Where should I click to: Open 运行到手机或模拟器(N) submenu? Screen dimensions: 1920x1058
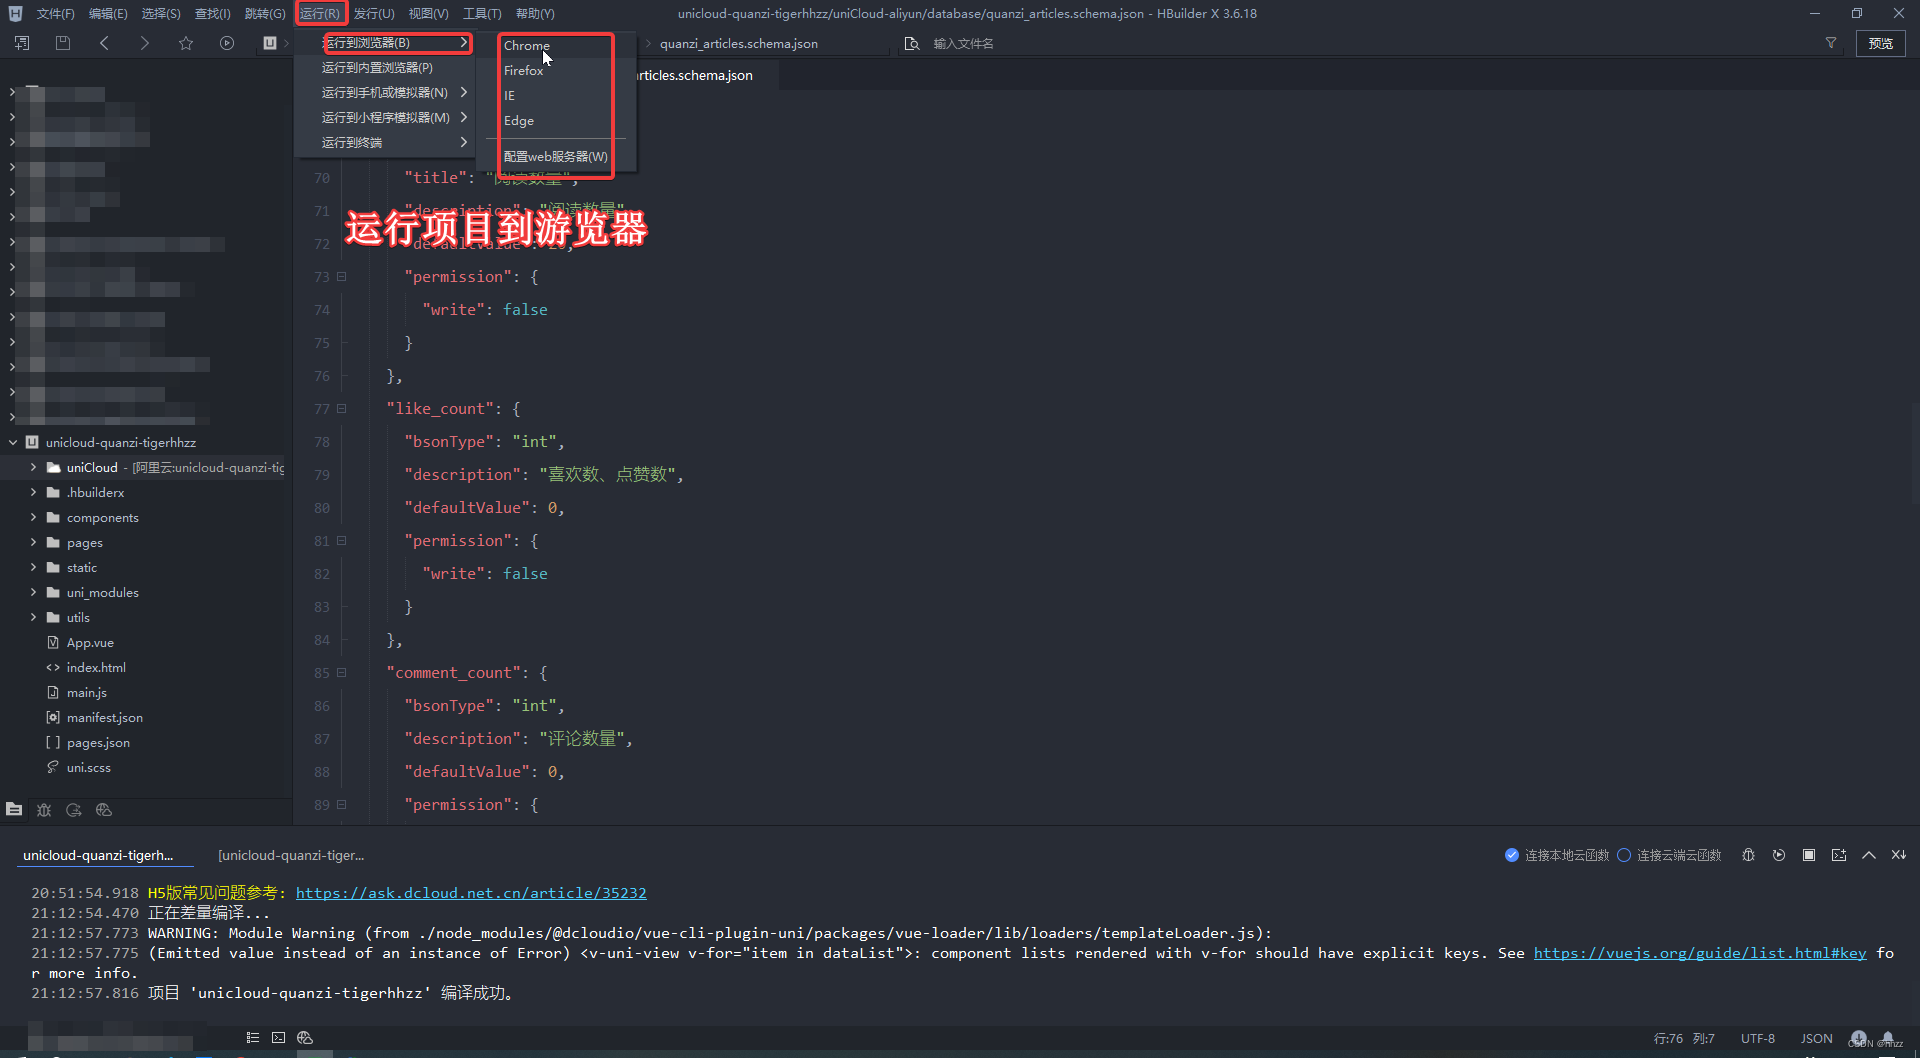pos(385,92)
